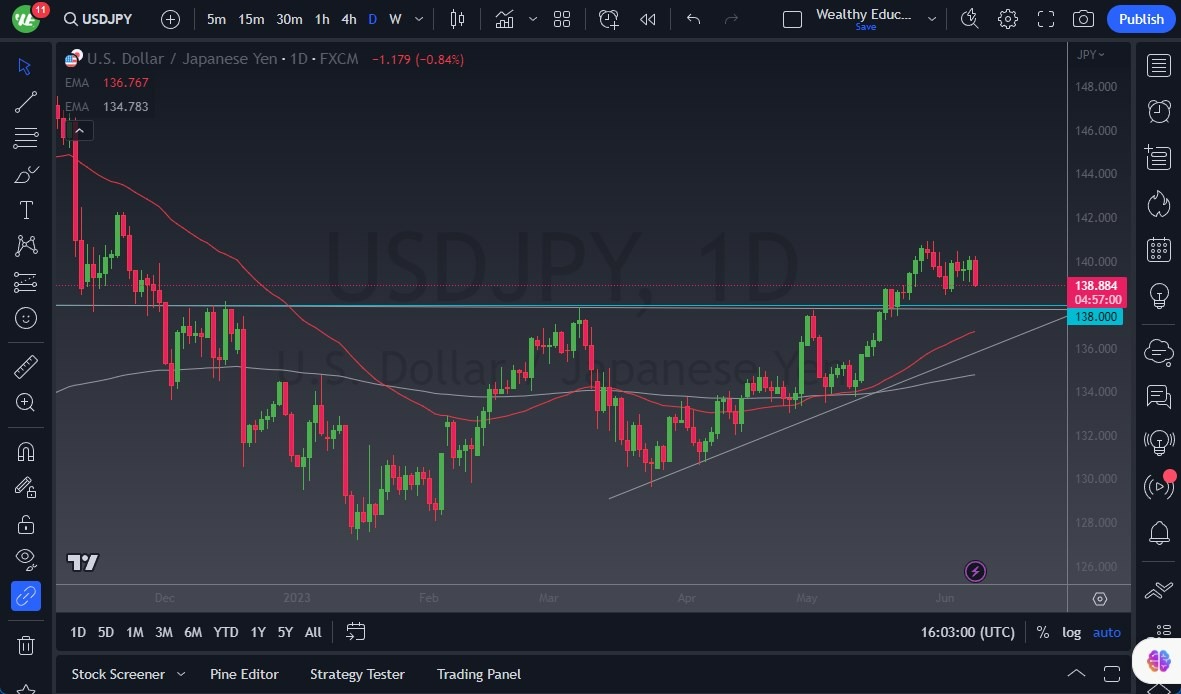
Task: Hide all drawings on chart
Action: tap(25, 559)
